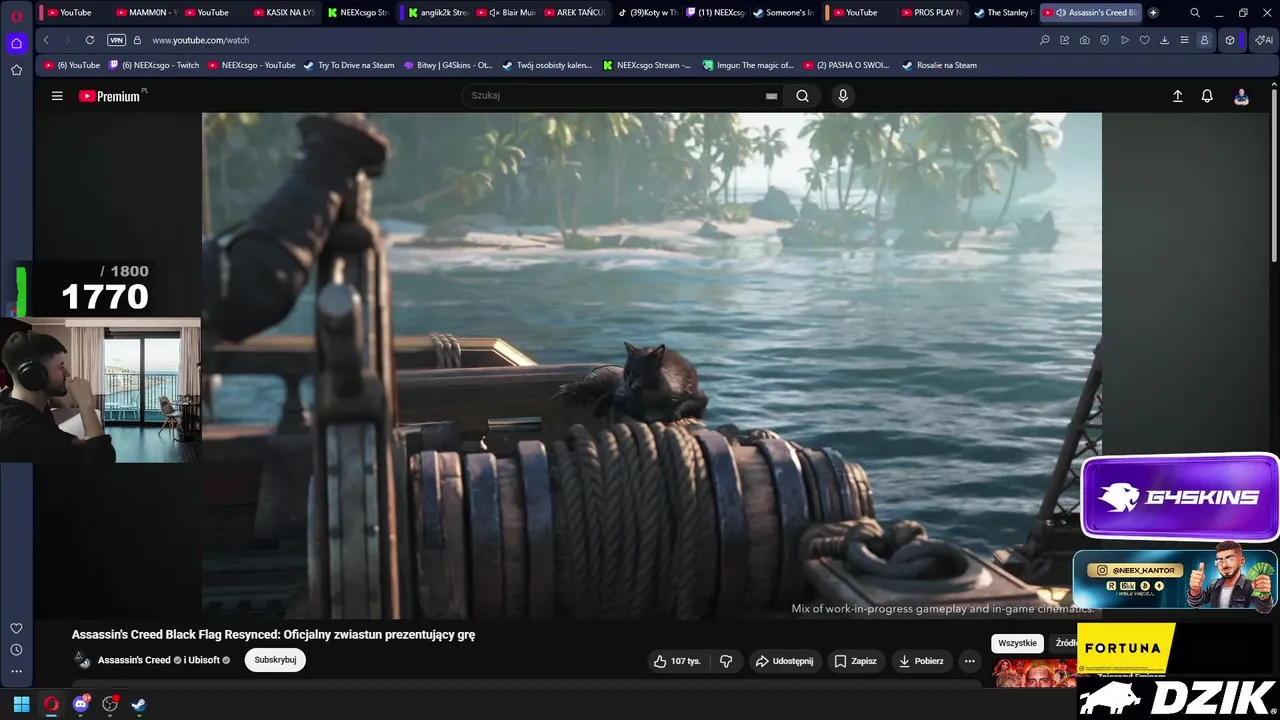This screenshot has height=720, width=1280.
Task: Open the sidebar bookmarks star
Action: [16, 70]
